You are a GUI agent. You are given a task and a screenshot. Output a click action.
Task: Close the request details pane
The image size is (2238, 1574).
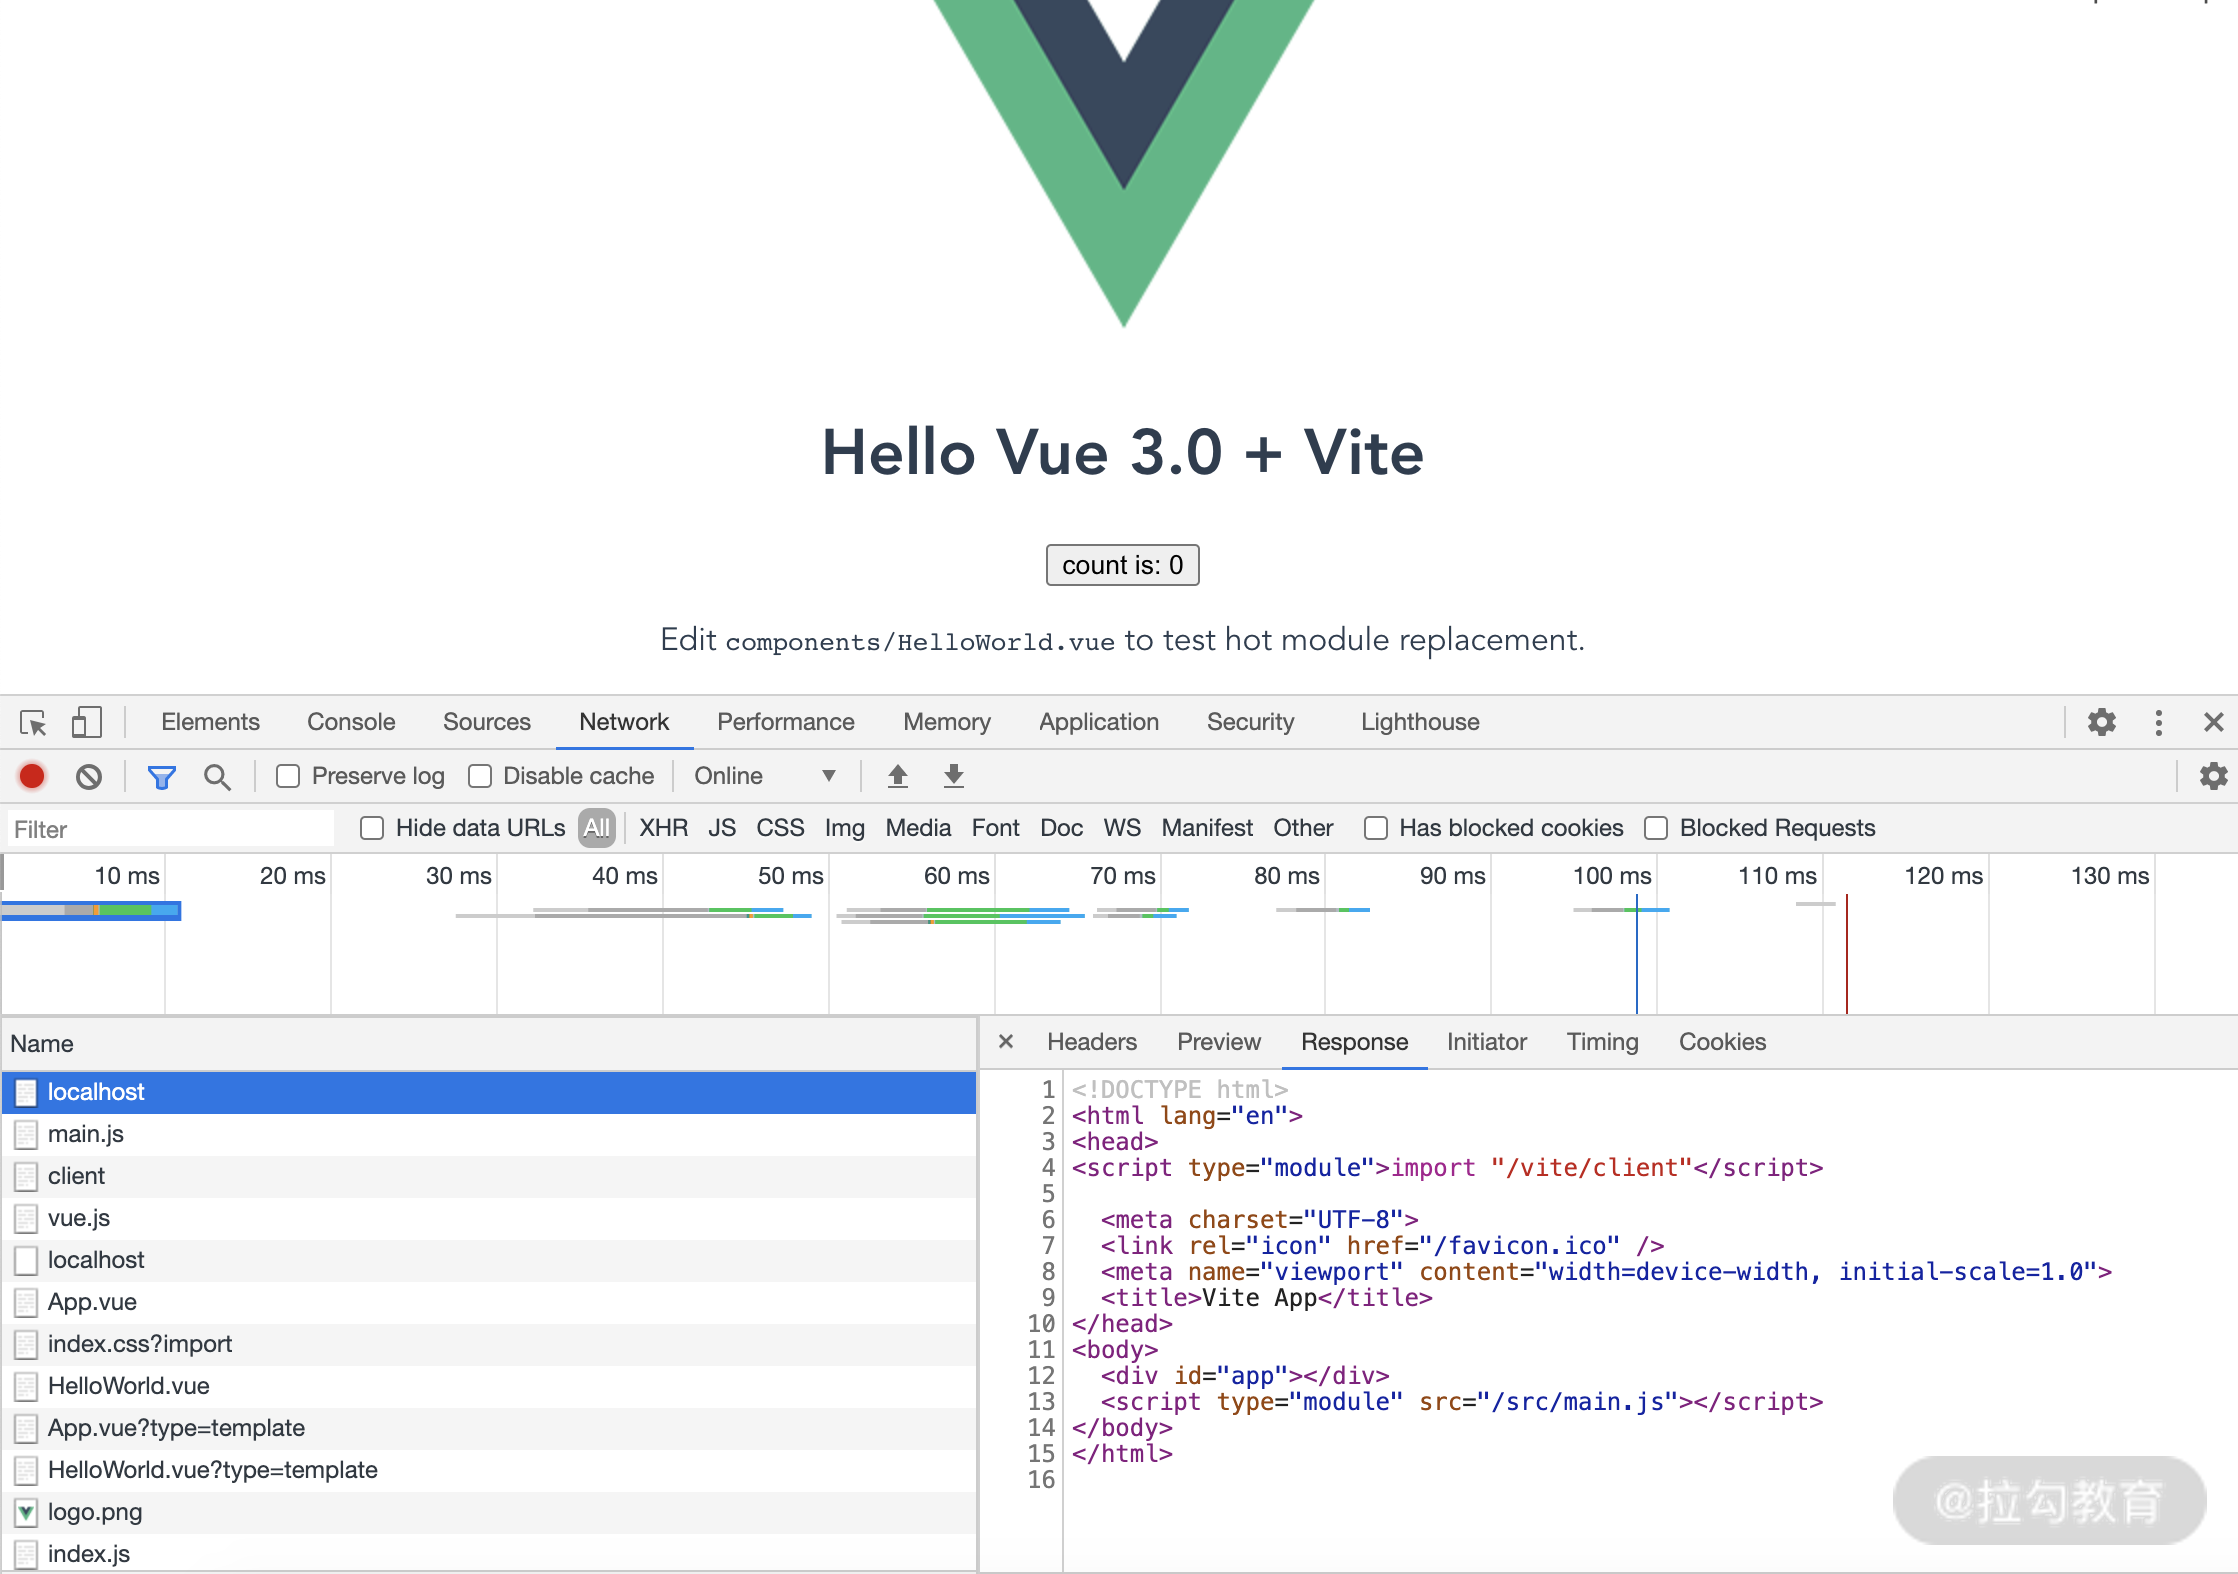point(1006,1042)
